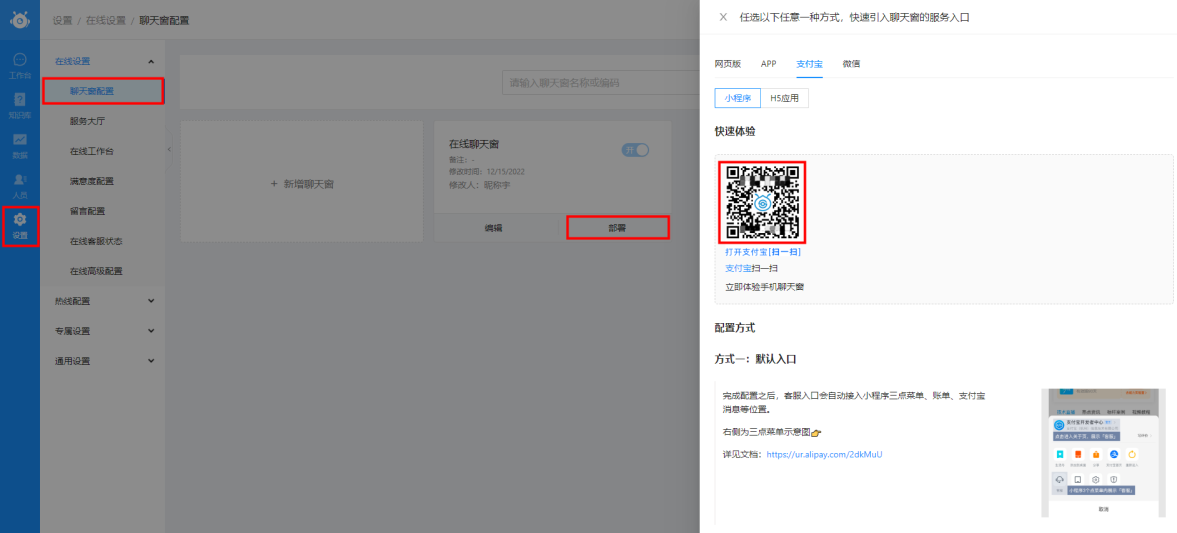Click the robot logo icon at top-left
The width and height of the screenshot is (1177, 533).
click(20, 19)
